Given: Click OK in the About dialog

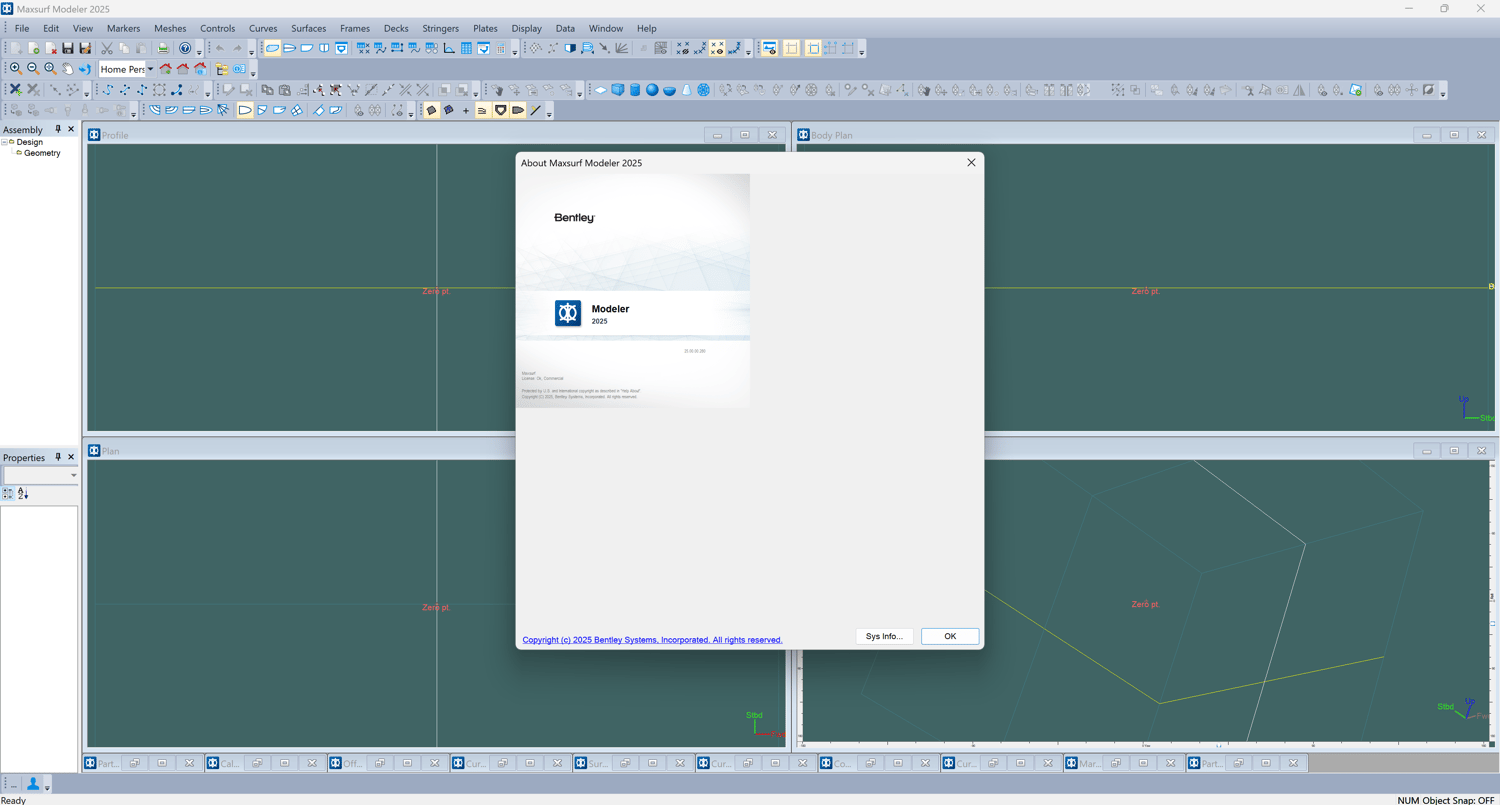Looking at the screenshot, I should click(950, 636).
